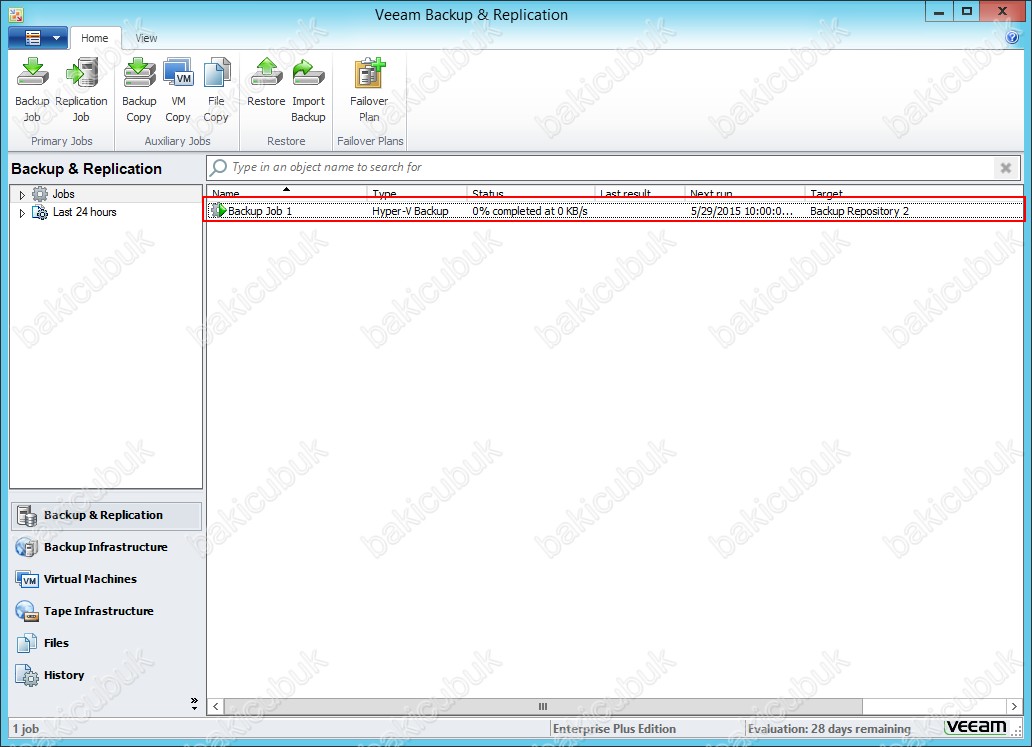Sort by the Next run column
Image resolution: width=1032 pixels, height=747 pixels.
pos(744,192)
